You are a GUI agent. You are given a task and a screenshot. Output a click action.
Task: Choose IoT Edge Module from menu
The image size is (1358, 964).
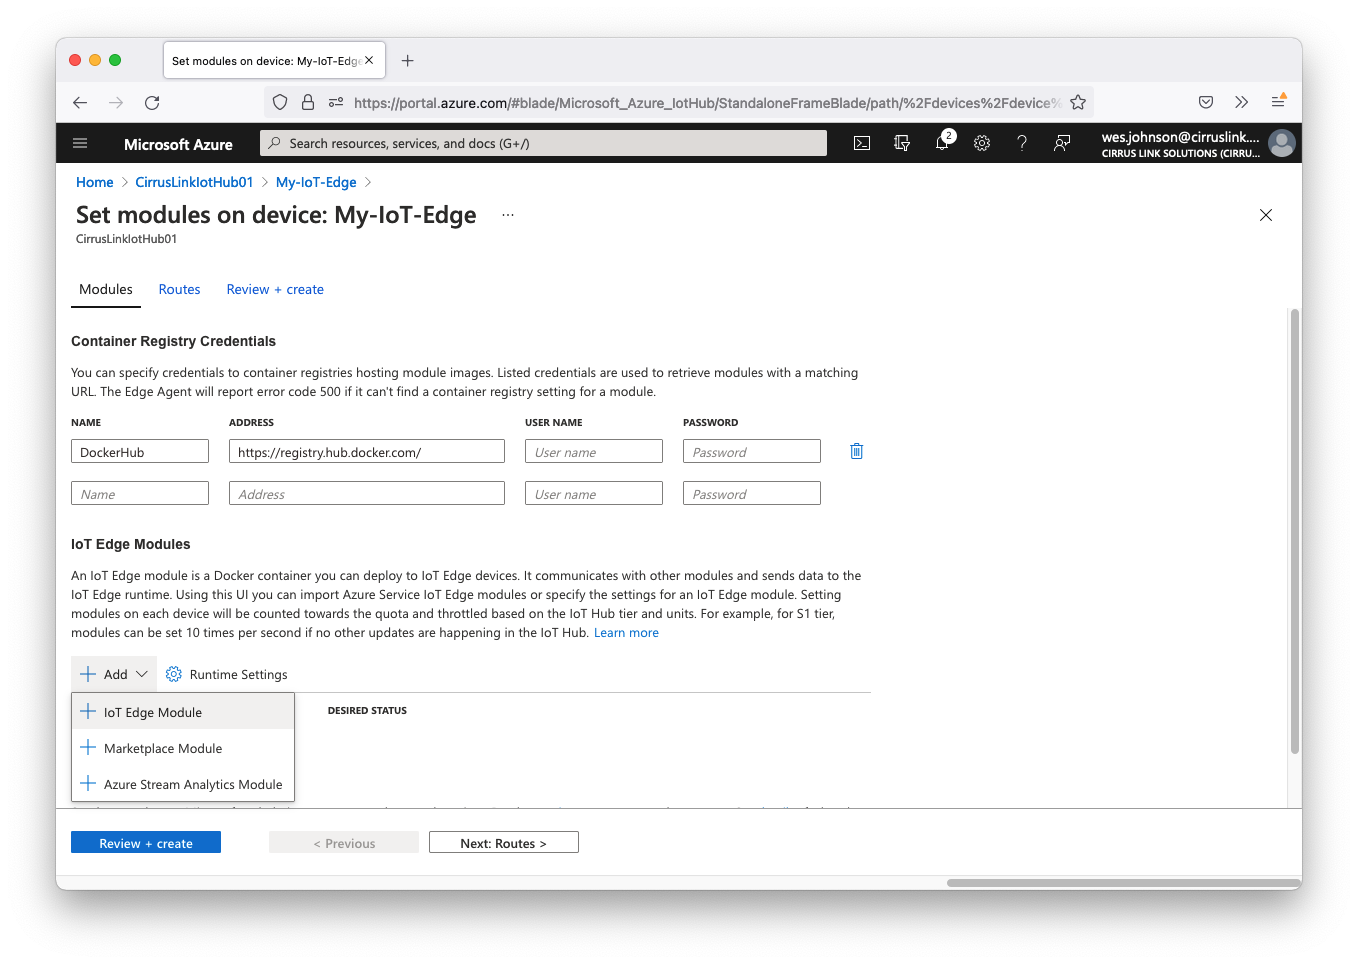(x=153, y=713)
